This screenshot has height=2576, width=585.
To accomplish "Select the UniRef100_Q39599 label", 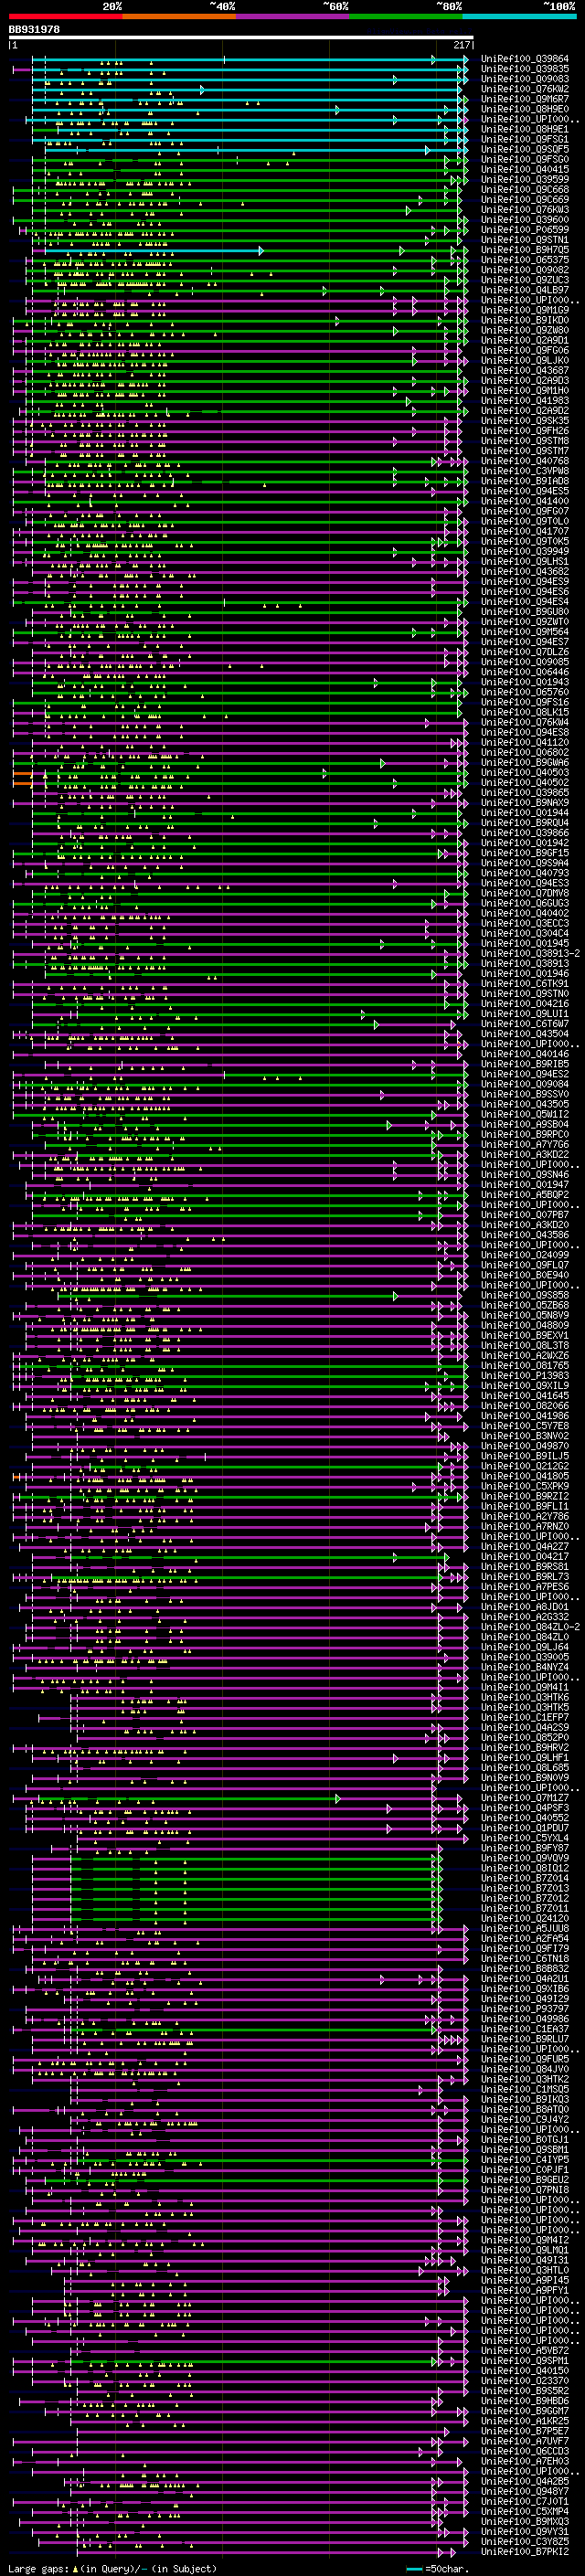I will click(x=525, y=180).
